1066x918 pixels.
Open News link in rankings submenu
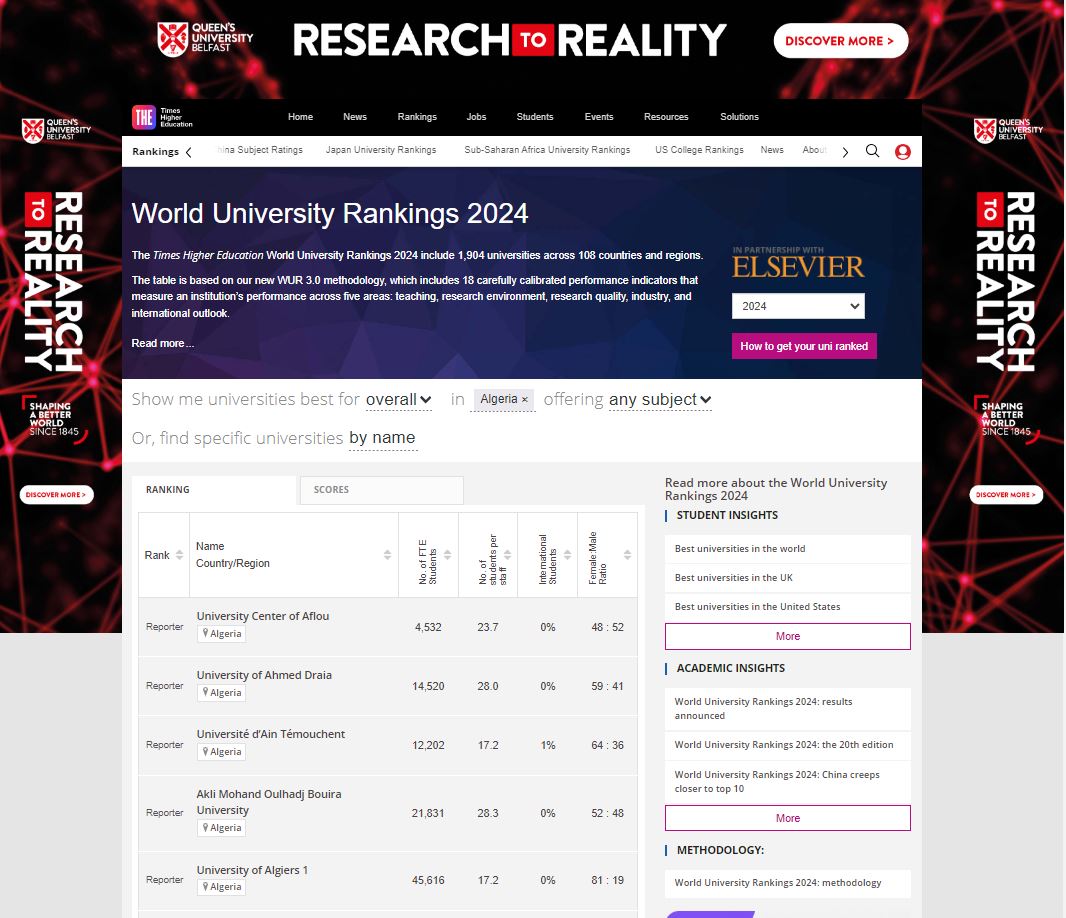[772, 150]
